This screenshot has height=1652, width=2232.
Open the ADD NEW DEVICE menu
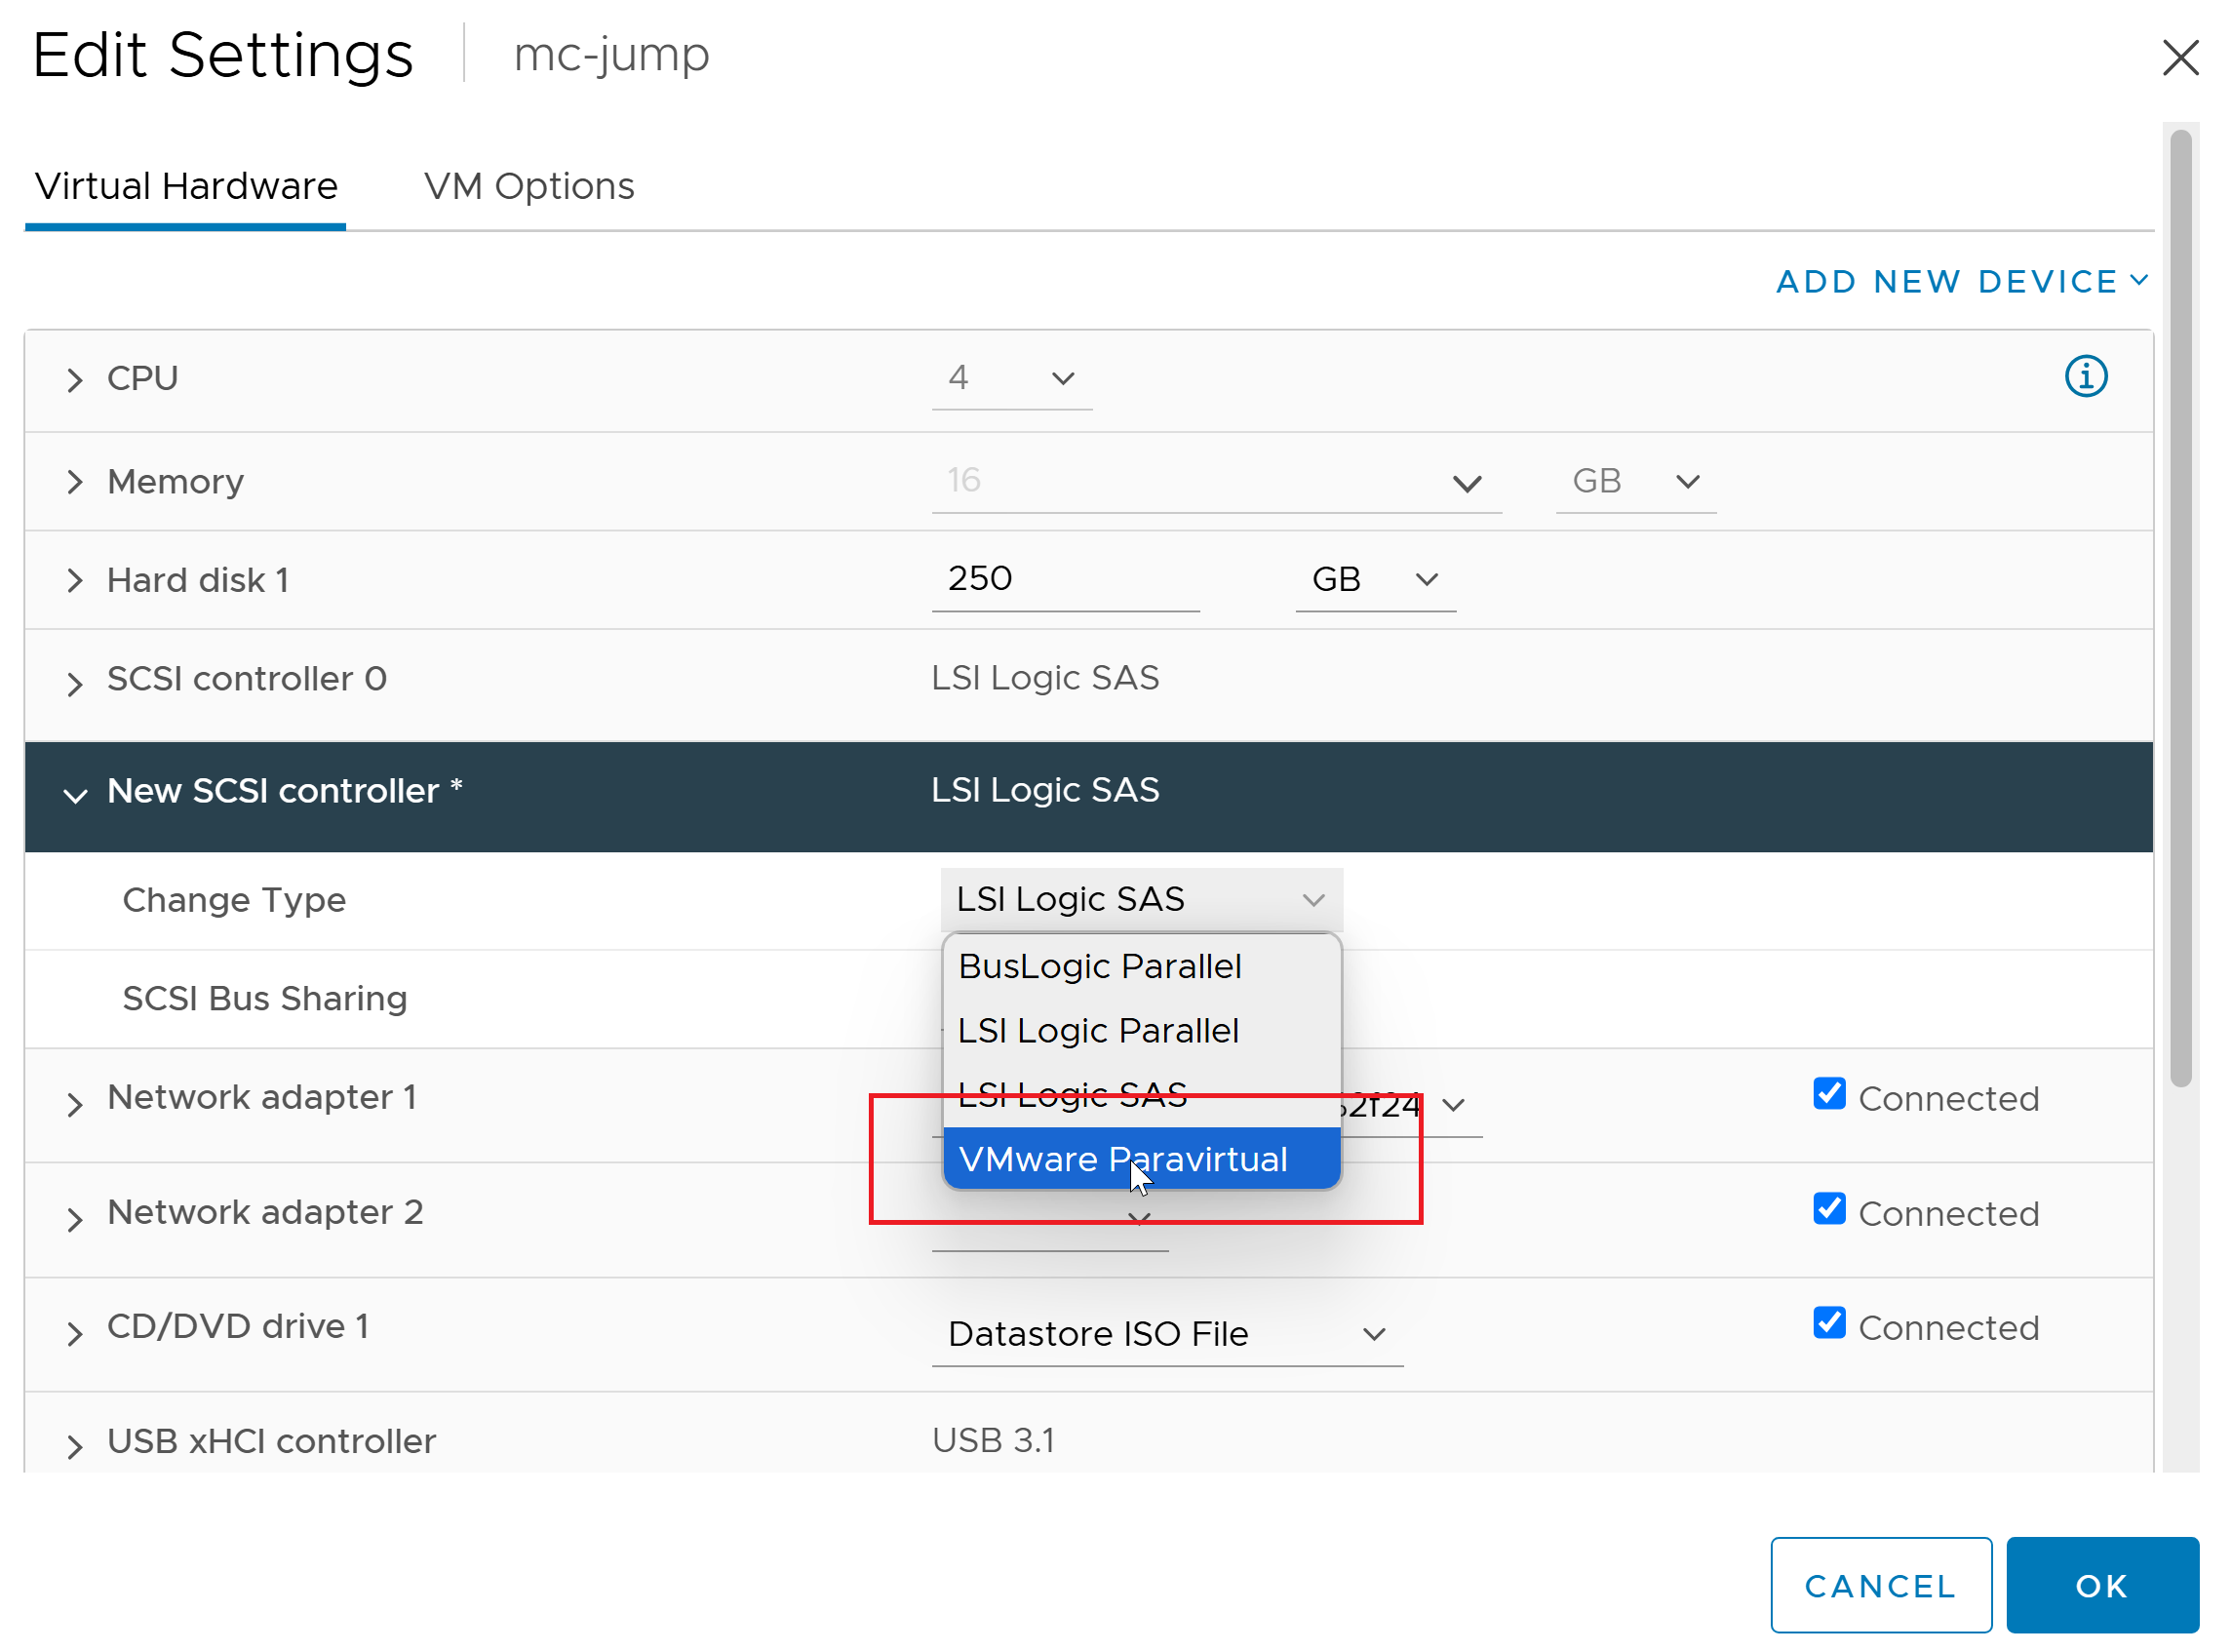[x=1962, y=281]
